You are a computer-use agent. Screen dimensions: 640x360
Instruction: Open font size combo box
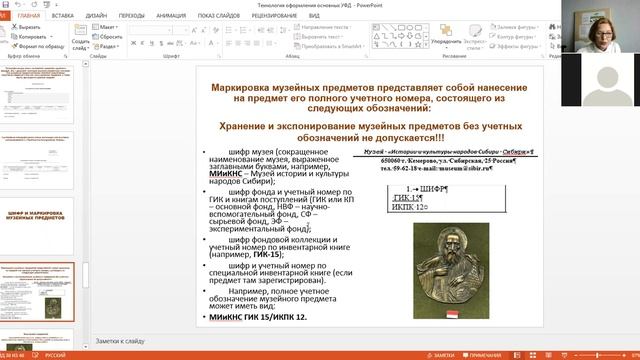pos(181,30)
